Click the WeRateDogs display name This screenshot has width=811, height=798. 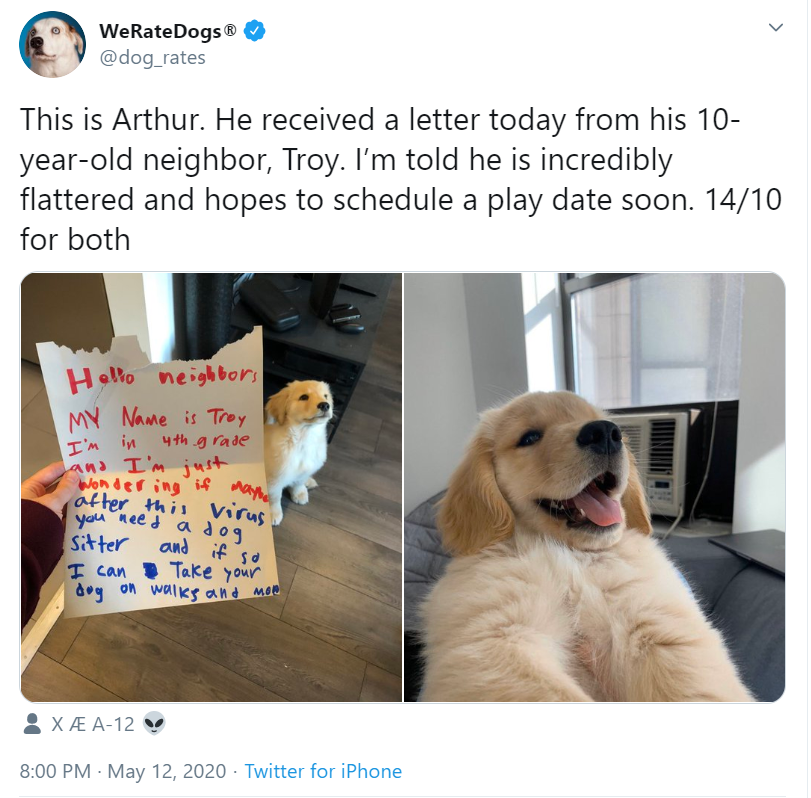[160, 31]
